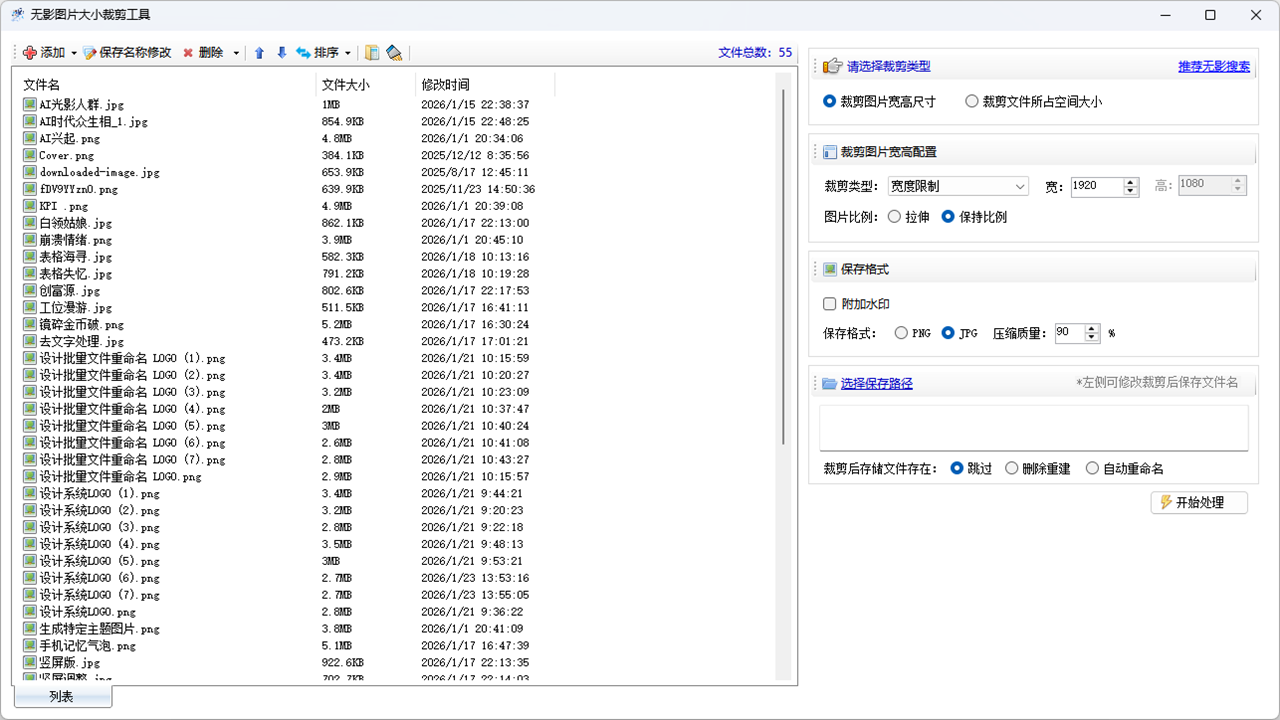Click the 选择保存路径 folder icon
This screenshot has width=1280, height=720.
click(x=829, y=383)
